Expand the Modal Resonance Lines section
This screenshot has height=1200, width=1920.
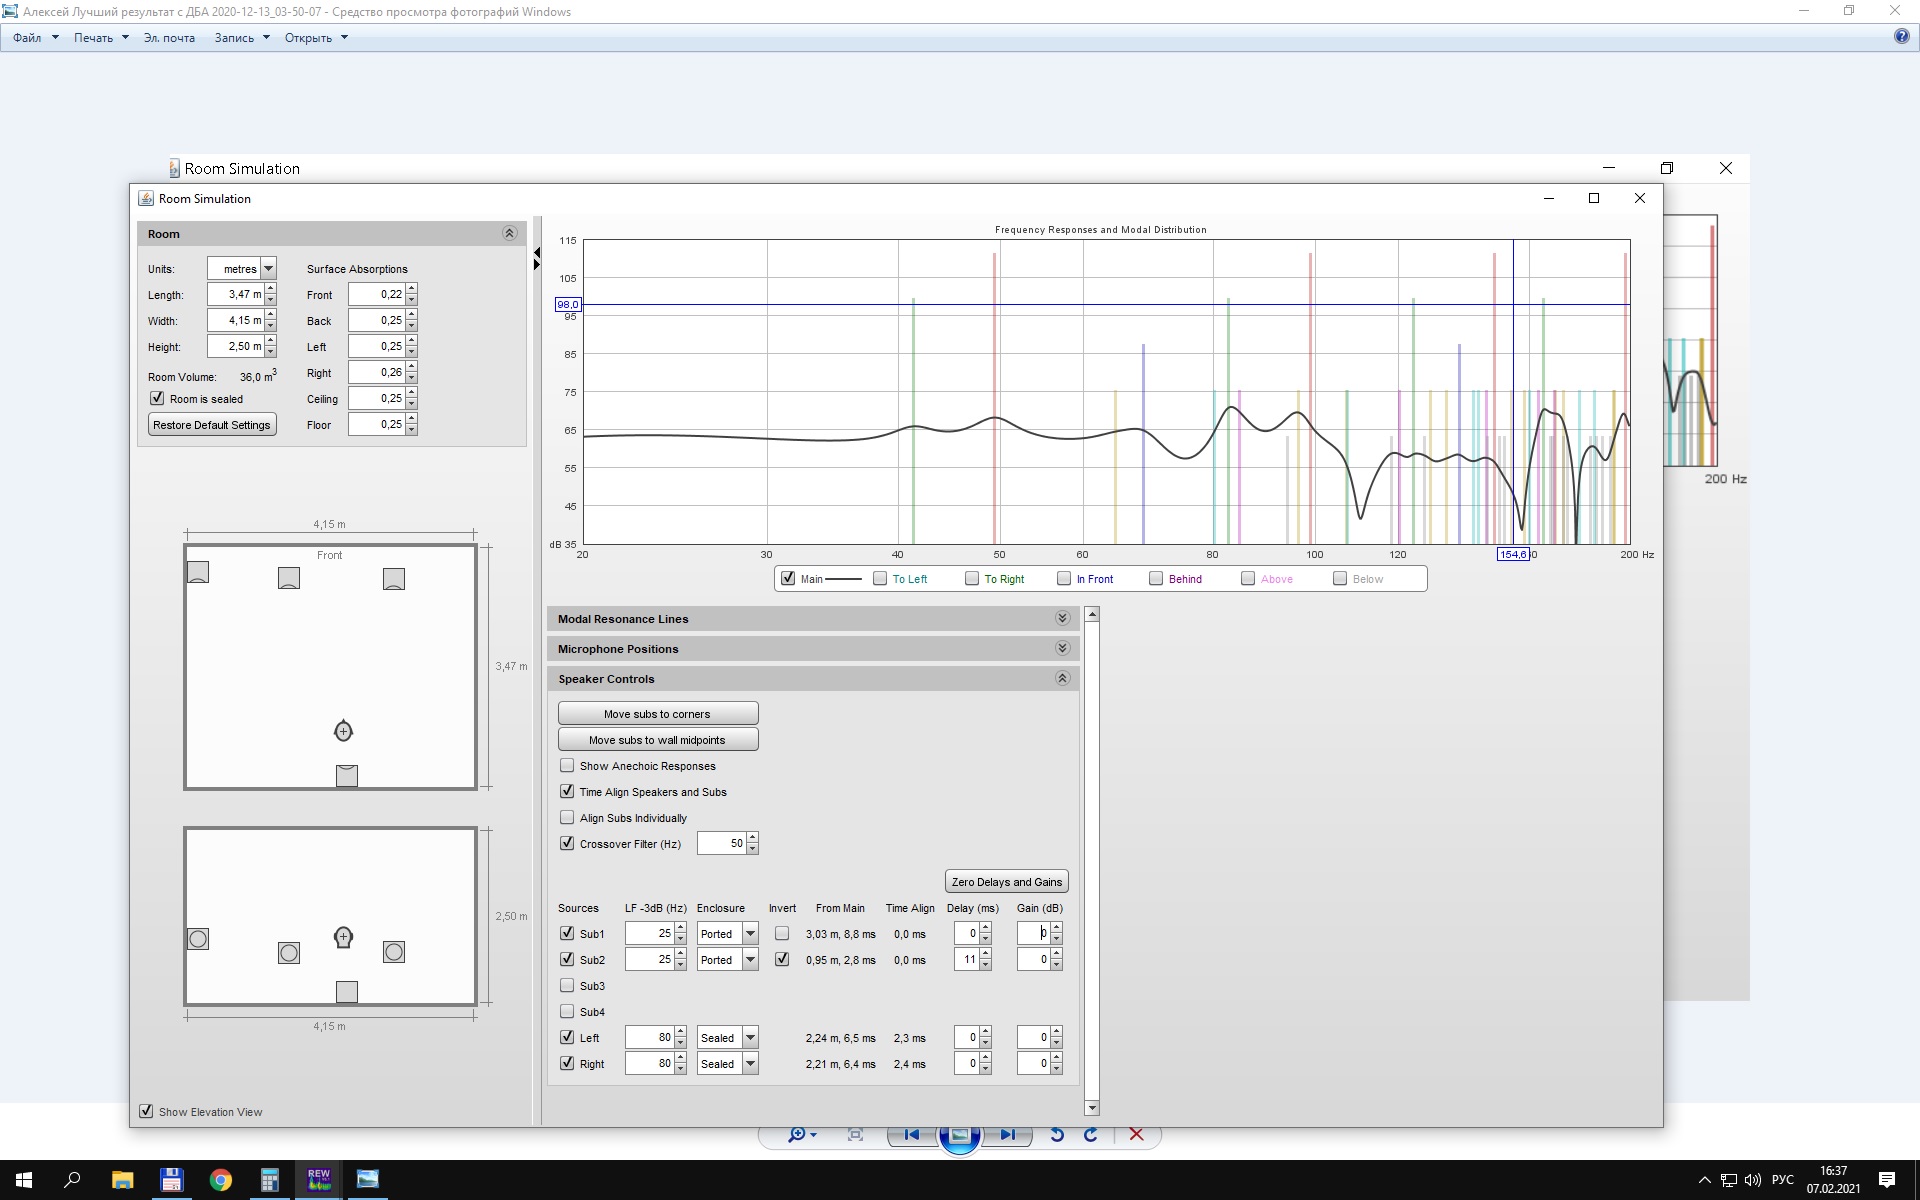[1062, 618]
